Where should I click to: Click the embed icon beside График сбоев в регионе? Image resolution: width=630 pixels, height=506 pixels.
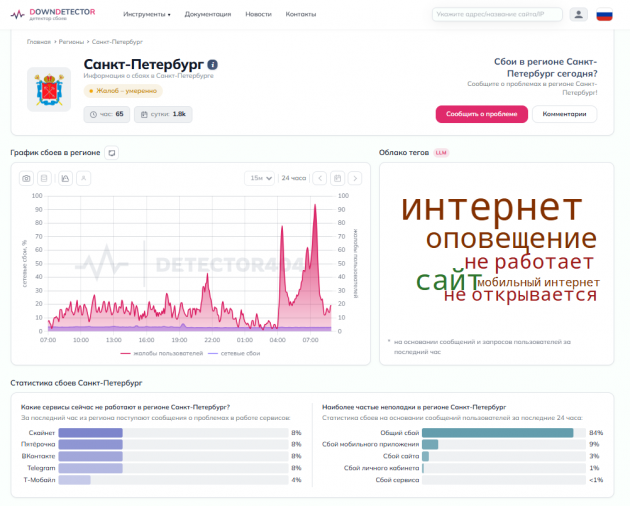pos(112,153)
